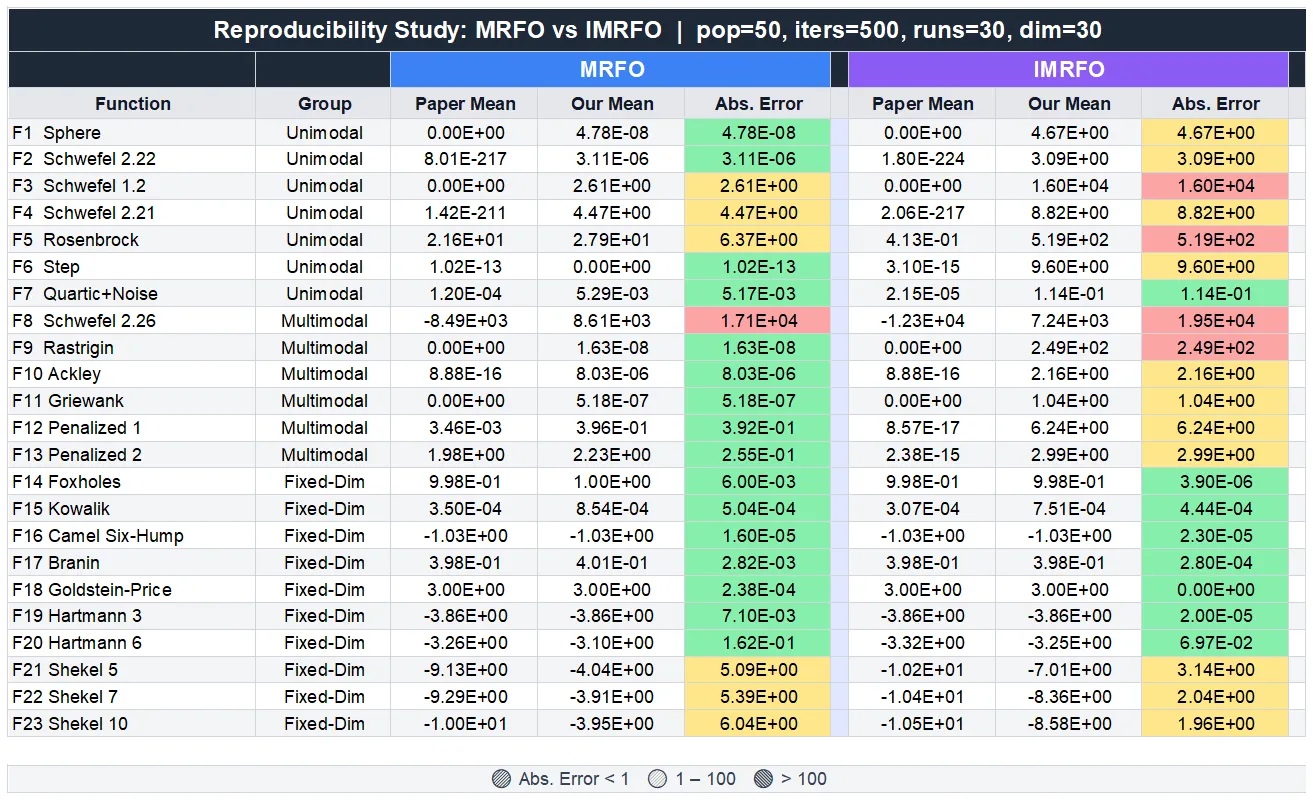Click the red cell 1.71E+04
1313x802 pixels.
click(x=759, y=321)
